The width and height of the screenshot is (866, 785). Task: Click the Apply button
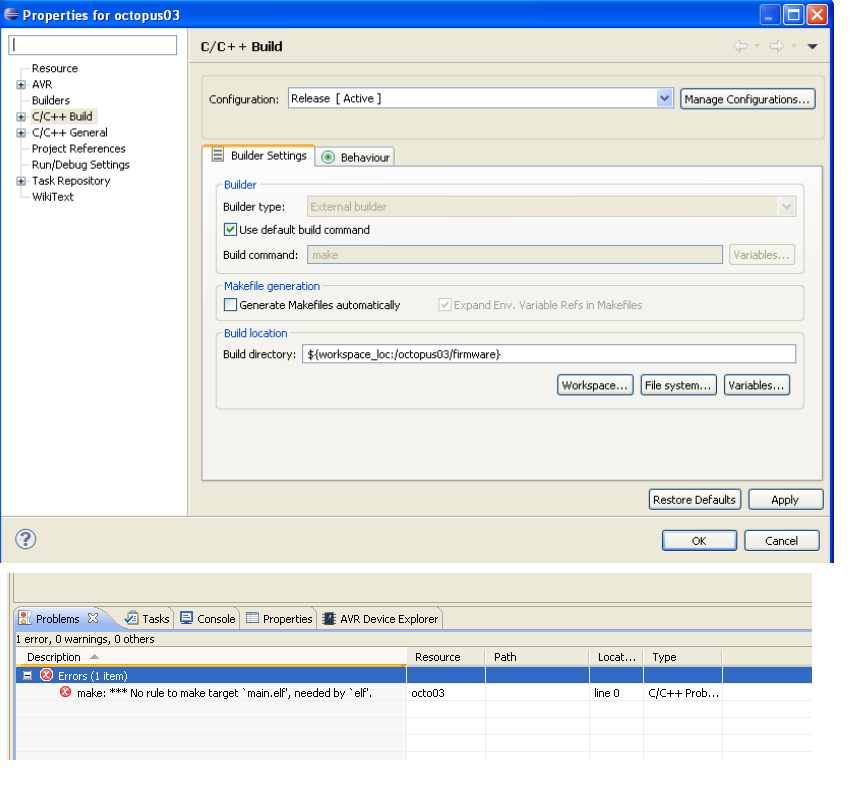coord(785,499)
